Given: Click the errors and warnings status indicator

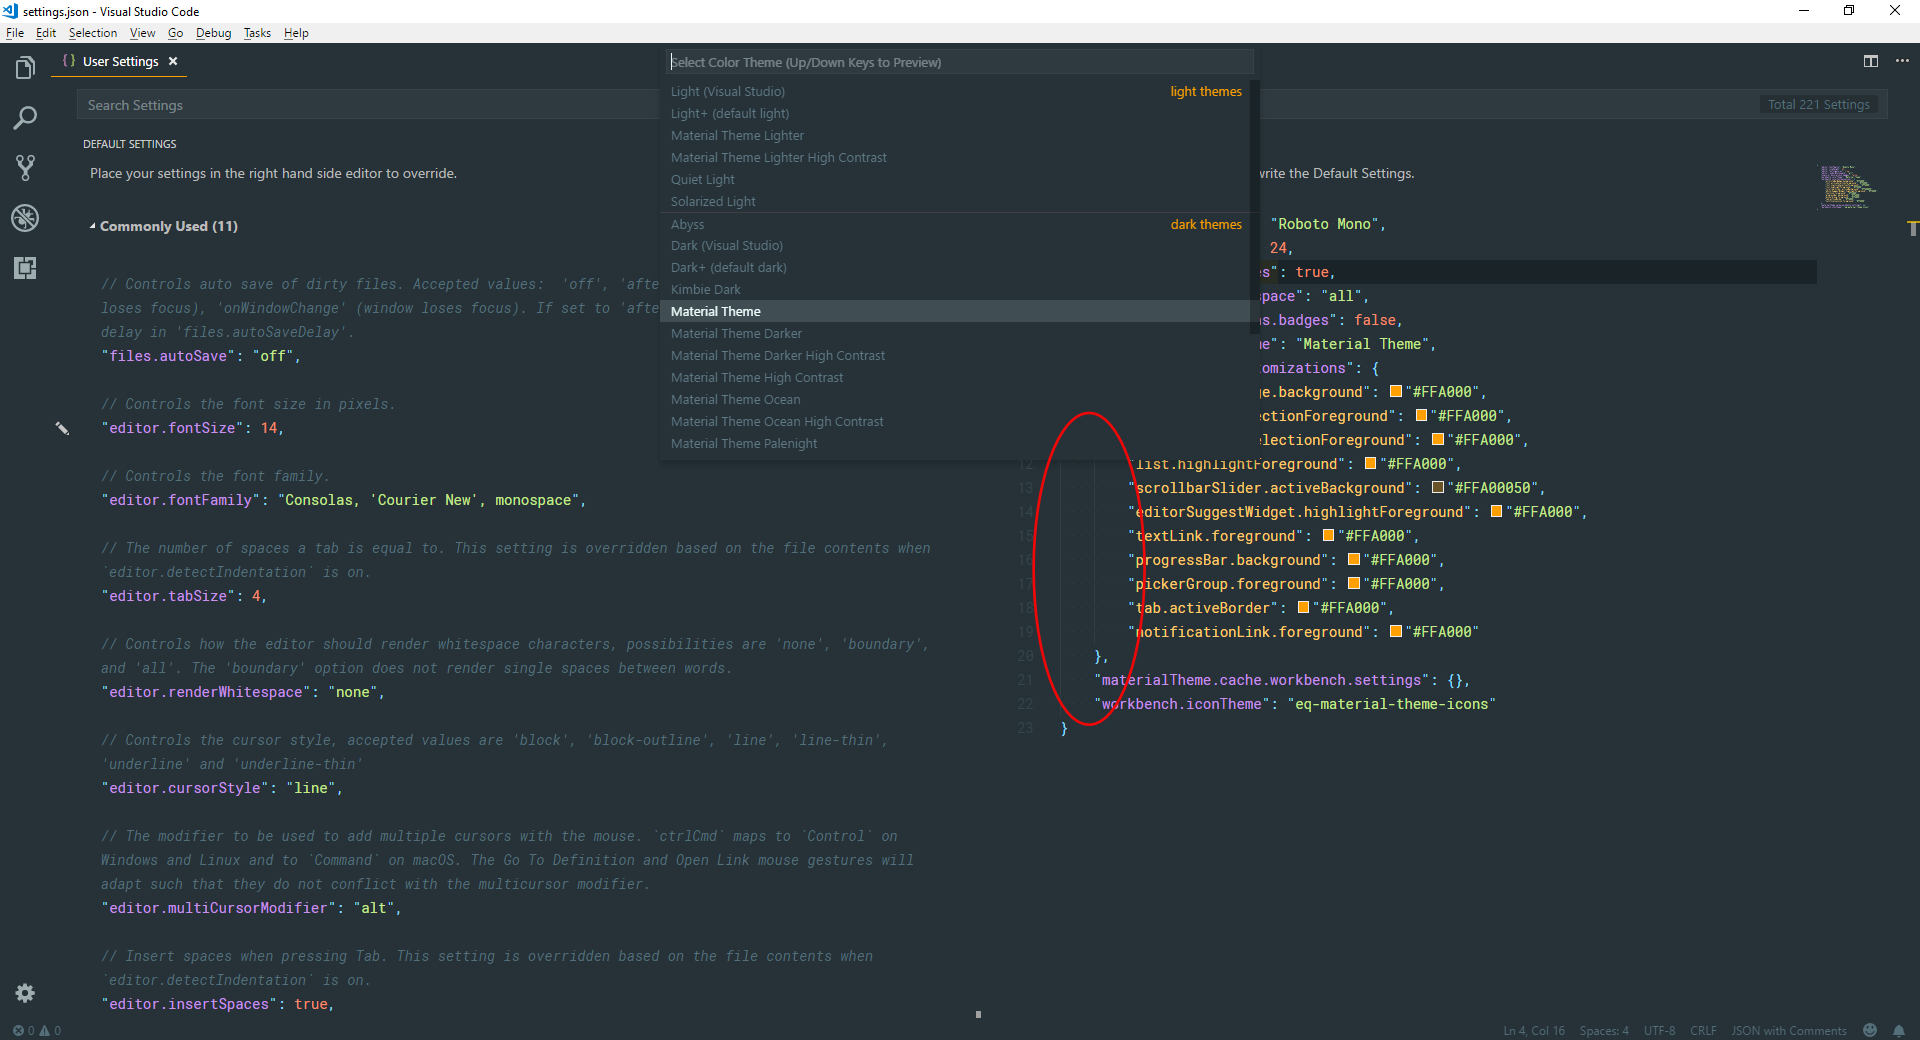Looking at the screenshot, I should [x=37, y=1031].
